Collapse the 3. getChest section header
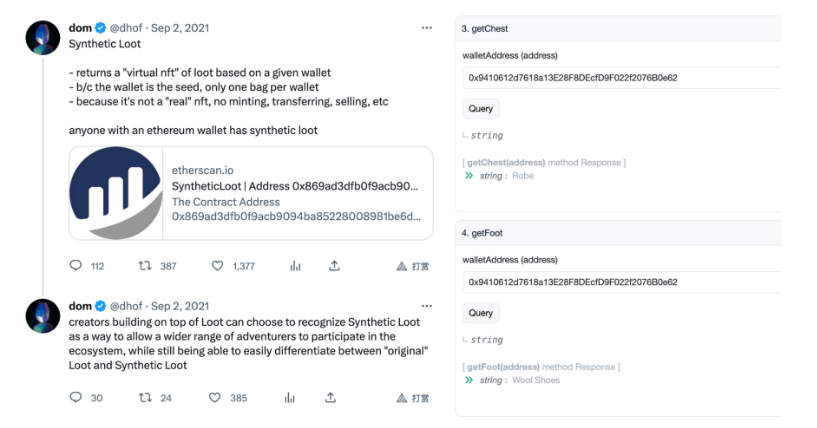This screenshot has width=817, height=428. click(618, 29)
